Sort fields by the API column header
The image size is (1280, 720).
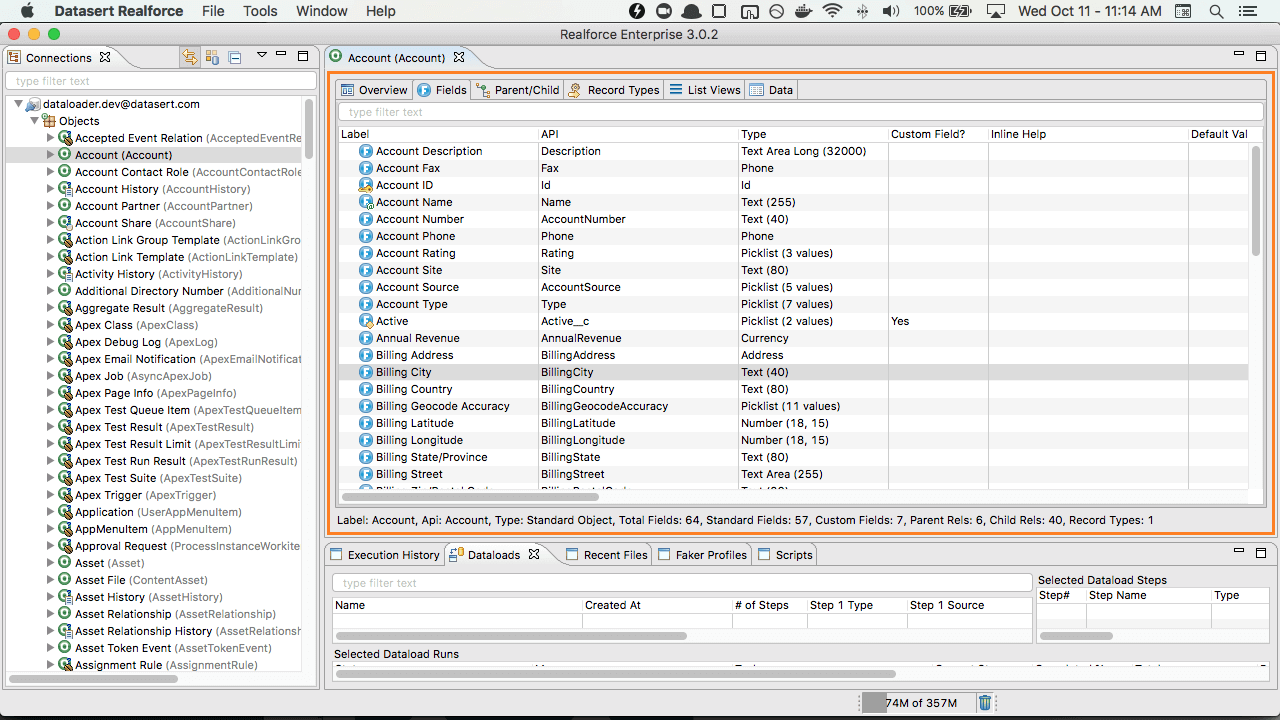pos(638,134)
